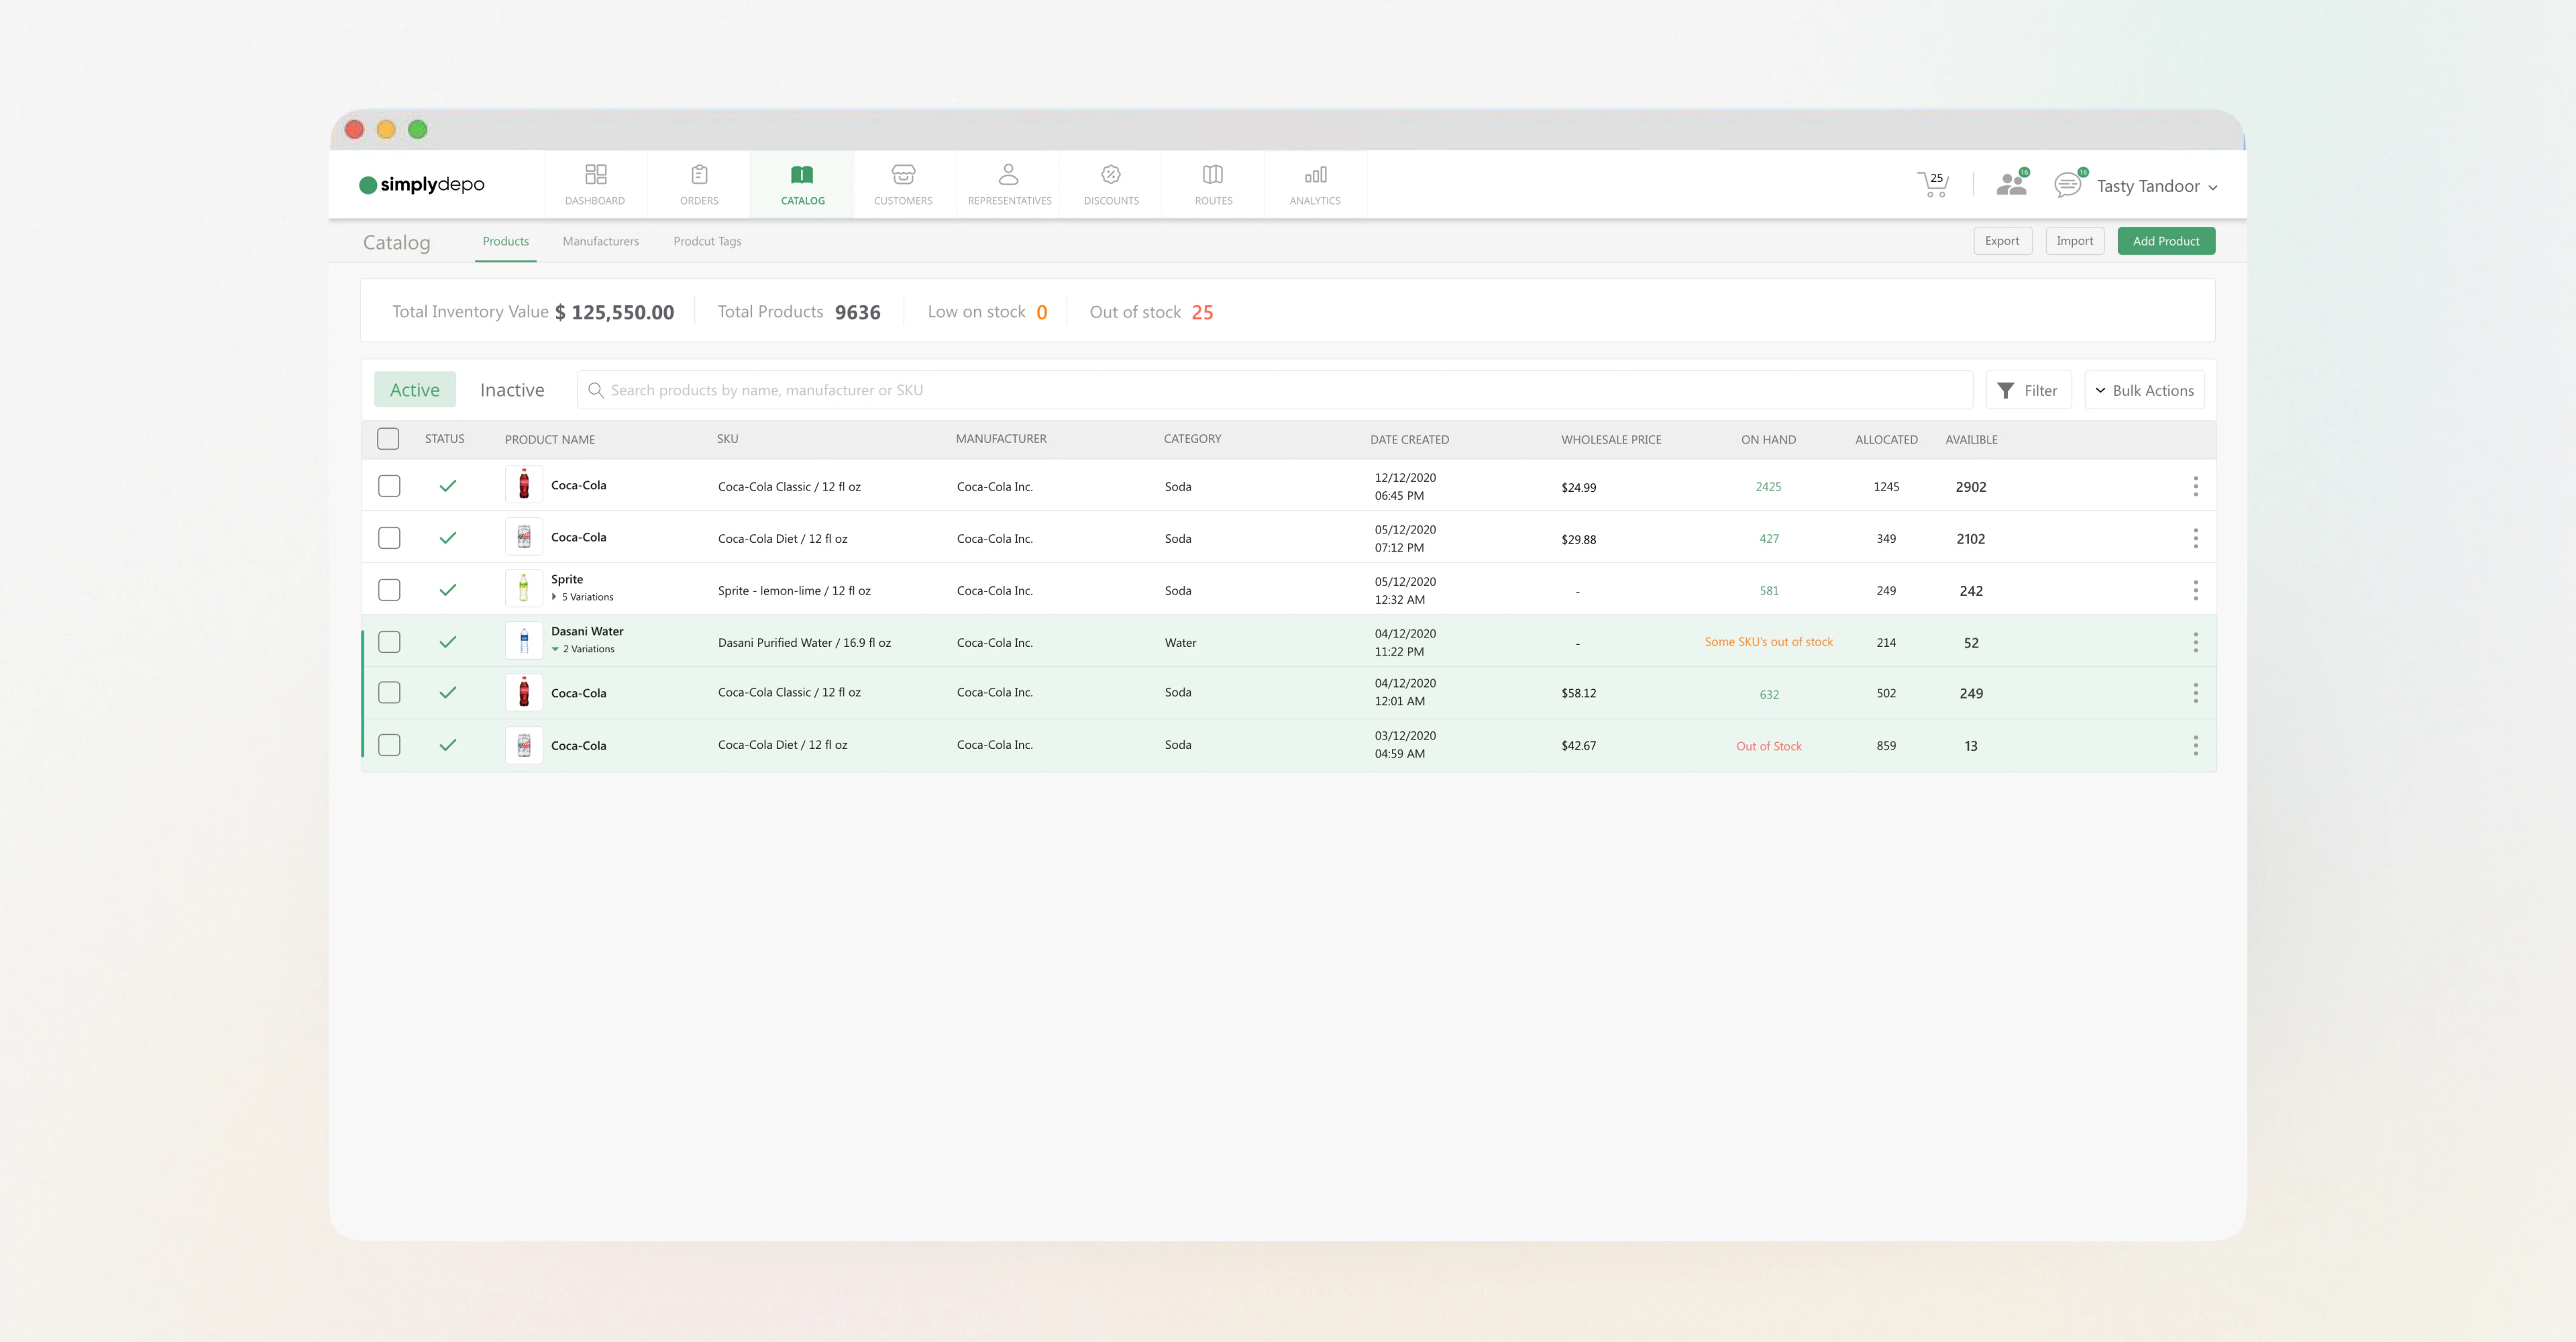Switch to the Inactive products view
Image resolution: width=2576 pixels, height=1342 pixels.
tap(511, 389)
